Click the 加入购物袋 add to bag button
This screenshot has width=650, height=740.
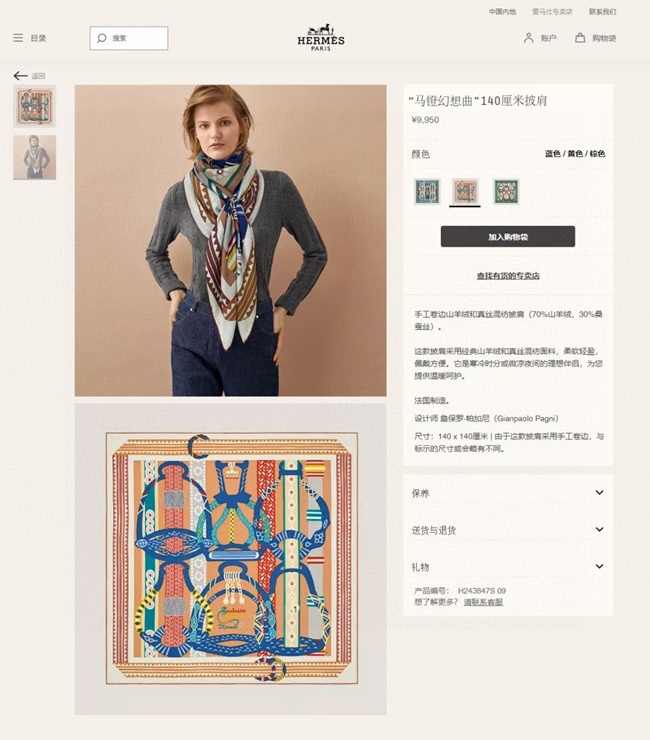pos(508,236)
